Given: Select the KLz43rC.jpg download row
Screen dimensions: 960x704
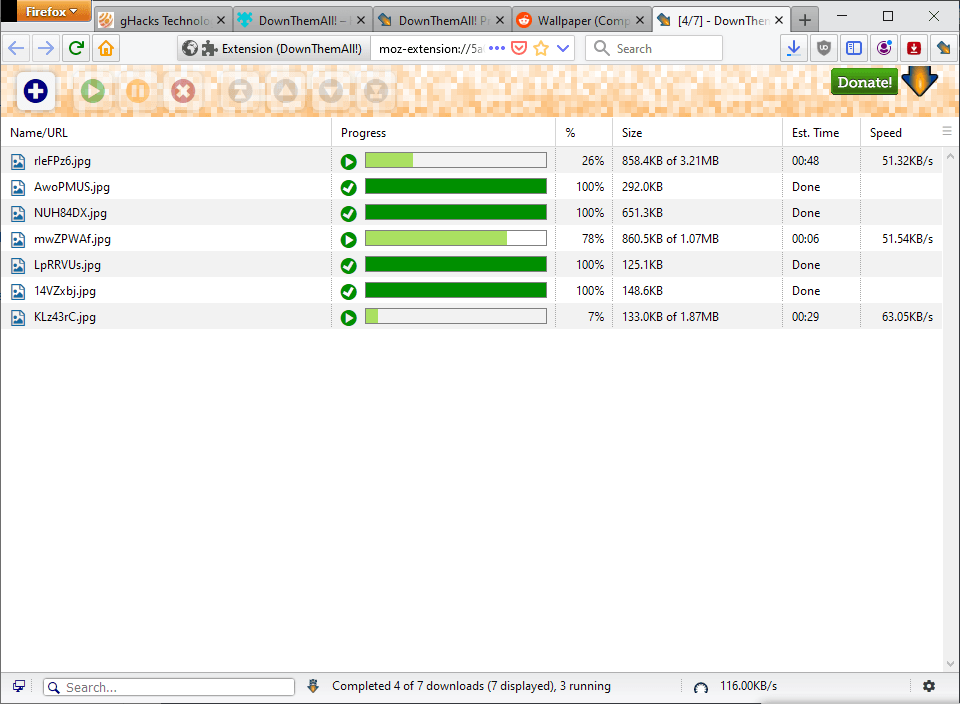Looking at the screenshot, I should (x=471, y=317).
